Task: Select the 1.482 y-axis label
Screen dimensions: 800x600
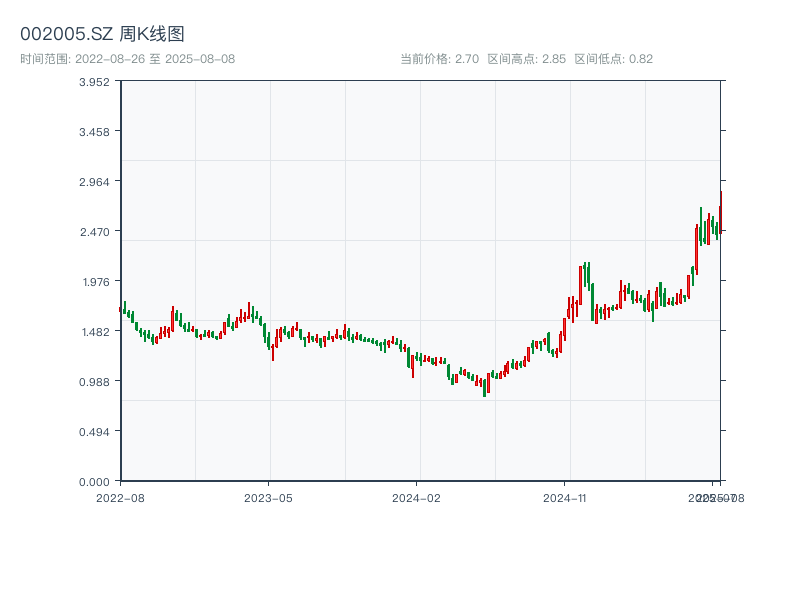Action: pos(94,332)
